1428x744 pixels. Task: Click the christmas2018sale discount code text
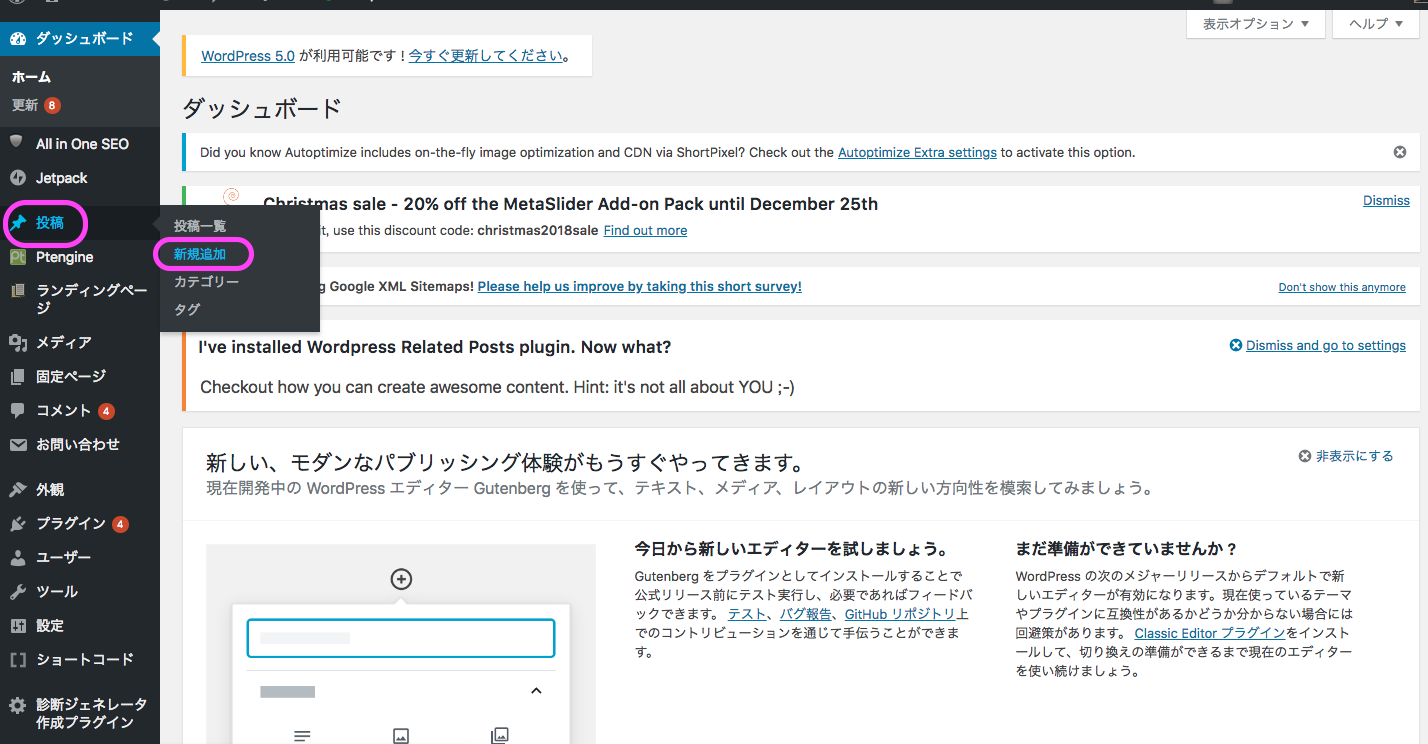click(538, 230)
